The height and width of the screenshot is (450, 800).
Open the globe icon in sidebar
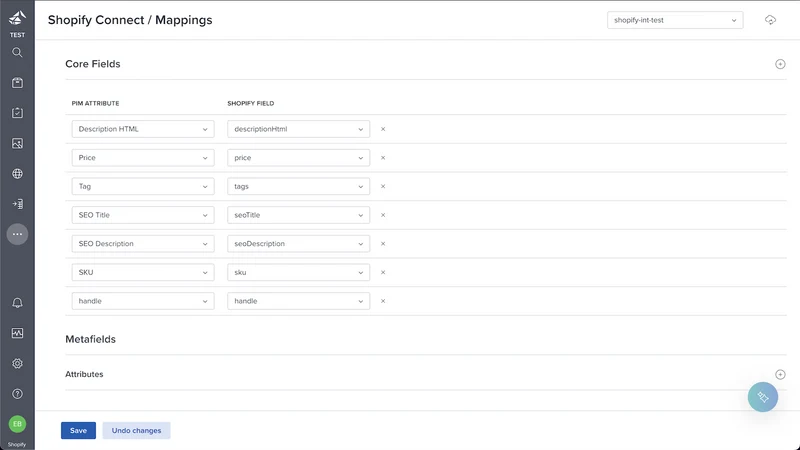point(17,173)
